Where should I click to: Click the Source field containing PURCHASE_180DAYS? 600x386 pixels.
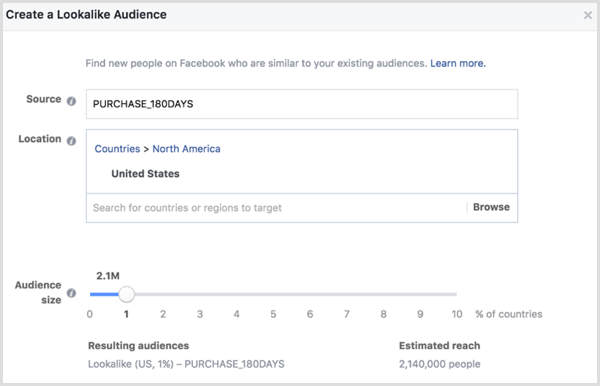(x=302, y=104)
